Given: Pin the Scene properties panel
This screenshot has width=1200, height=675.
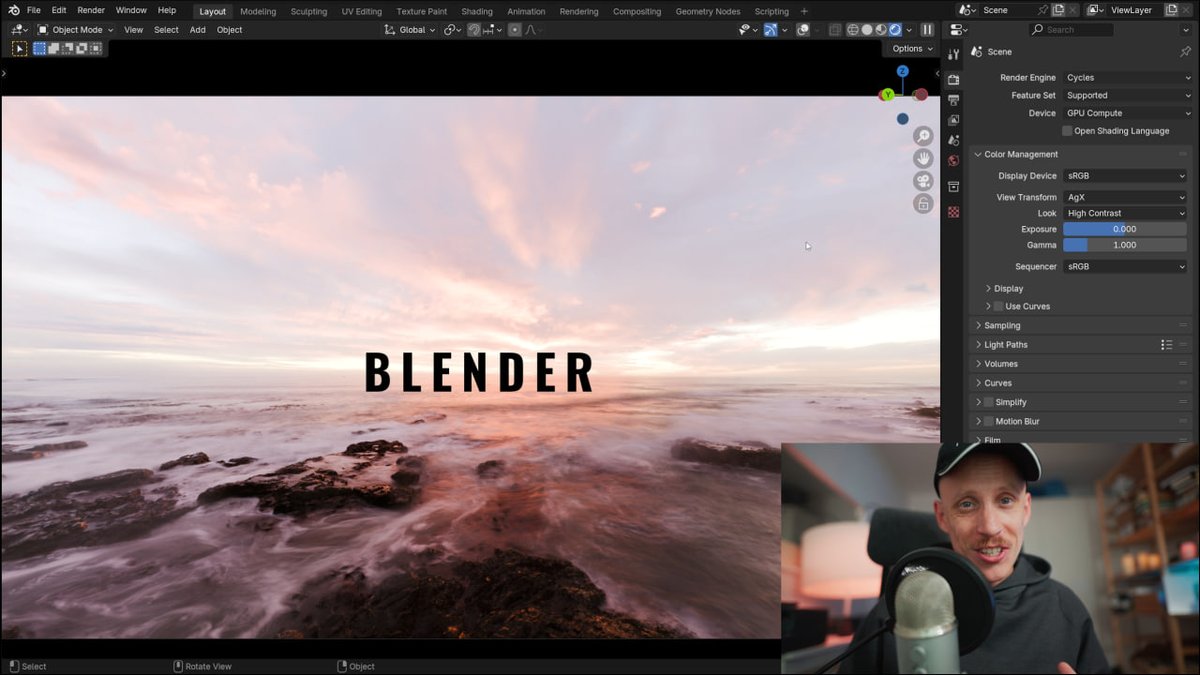Looking at the screenshot, I should (x=1185, y=52).
